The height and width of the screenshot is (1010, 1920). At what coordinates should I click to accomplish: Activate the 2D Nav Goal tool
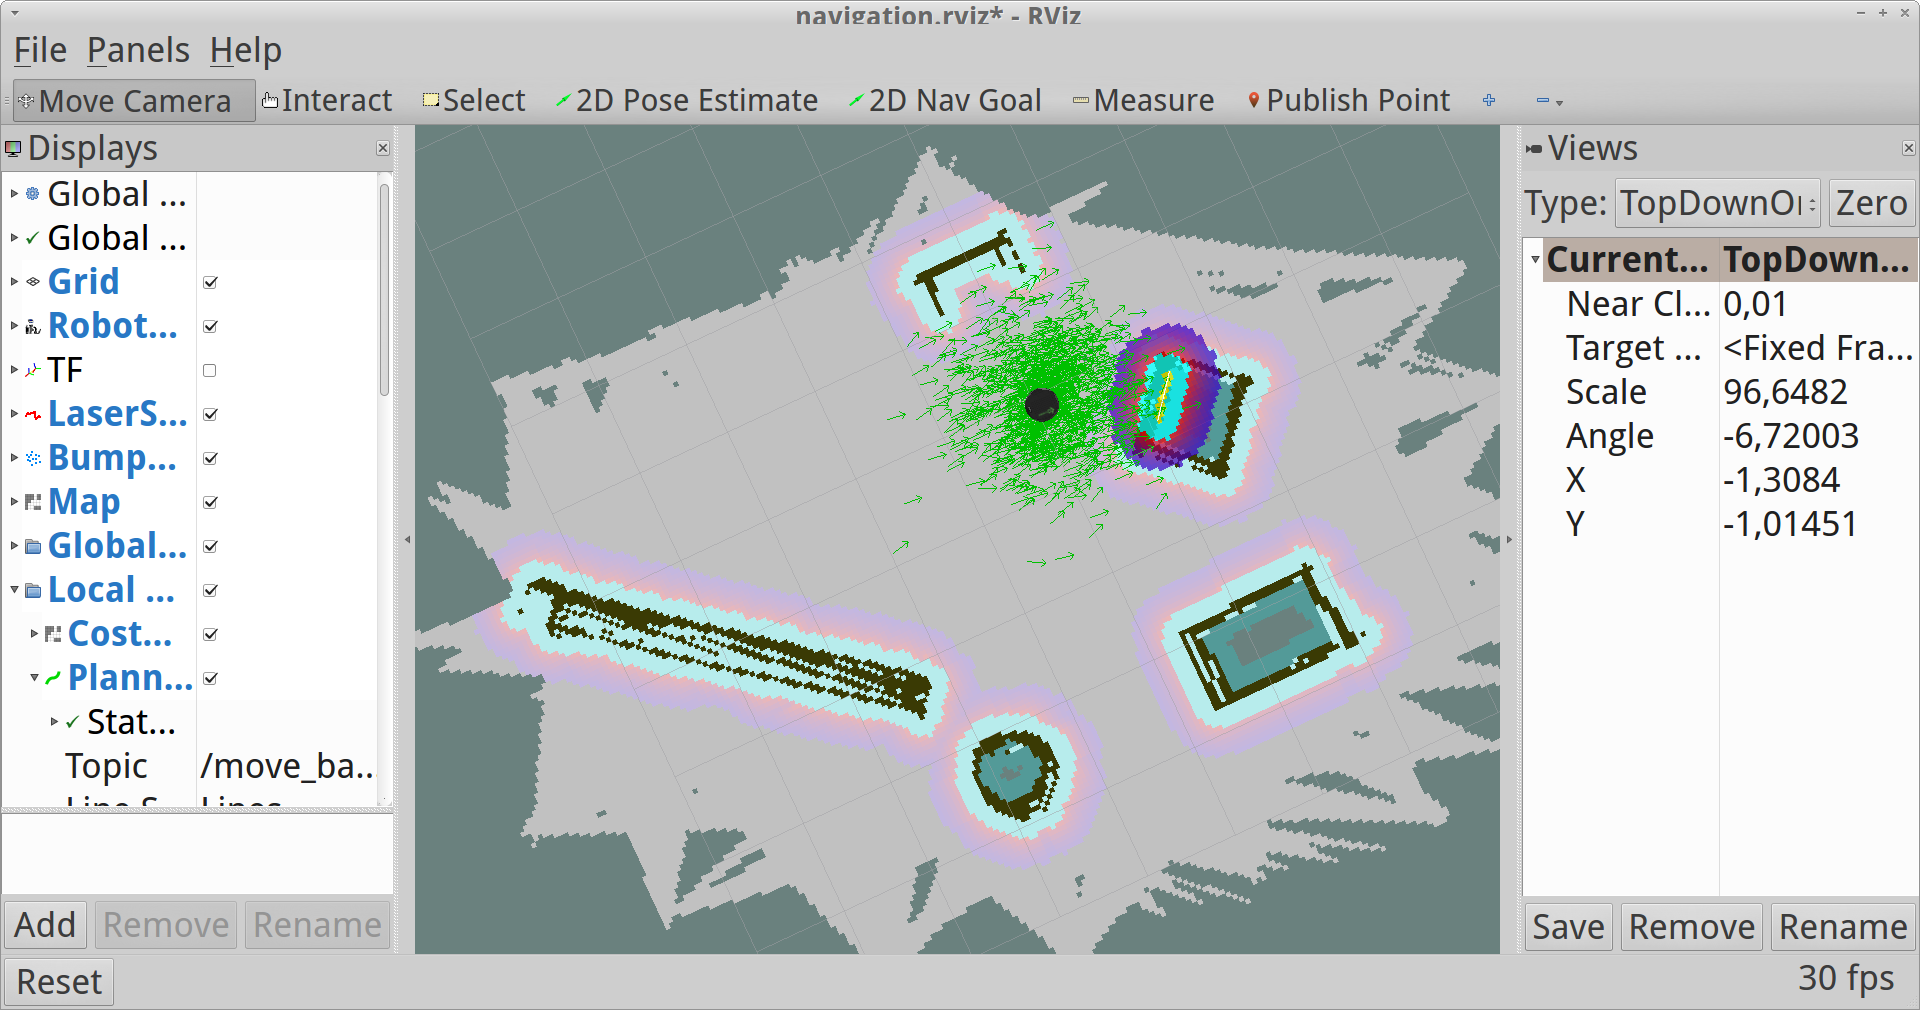945,101
